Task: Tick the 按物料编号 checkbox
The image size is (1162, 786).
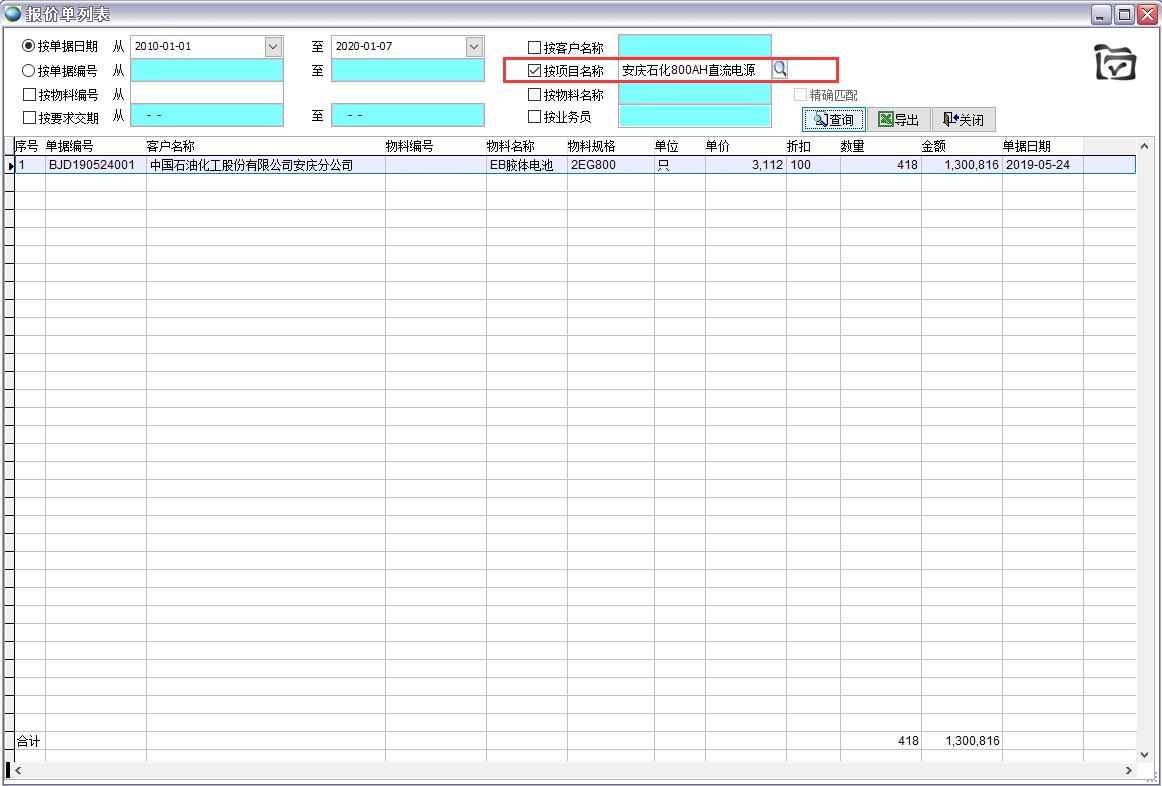Action: pyautogui.click(x=29, y=95)
